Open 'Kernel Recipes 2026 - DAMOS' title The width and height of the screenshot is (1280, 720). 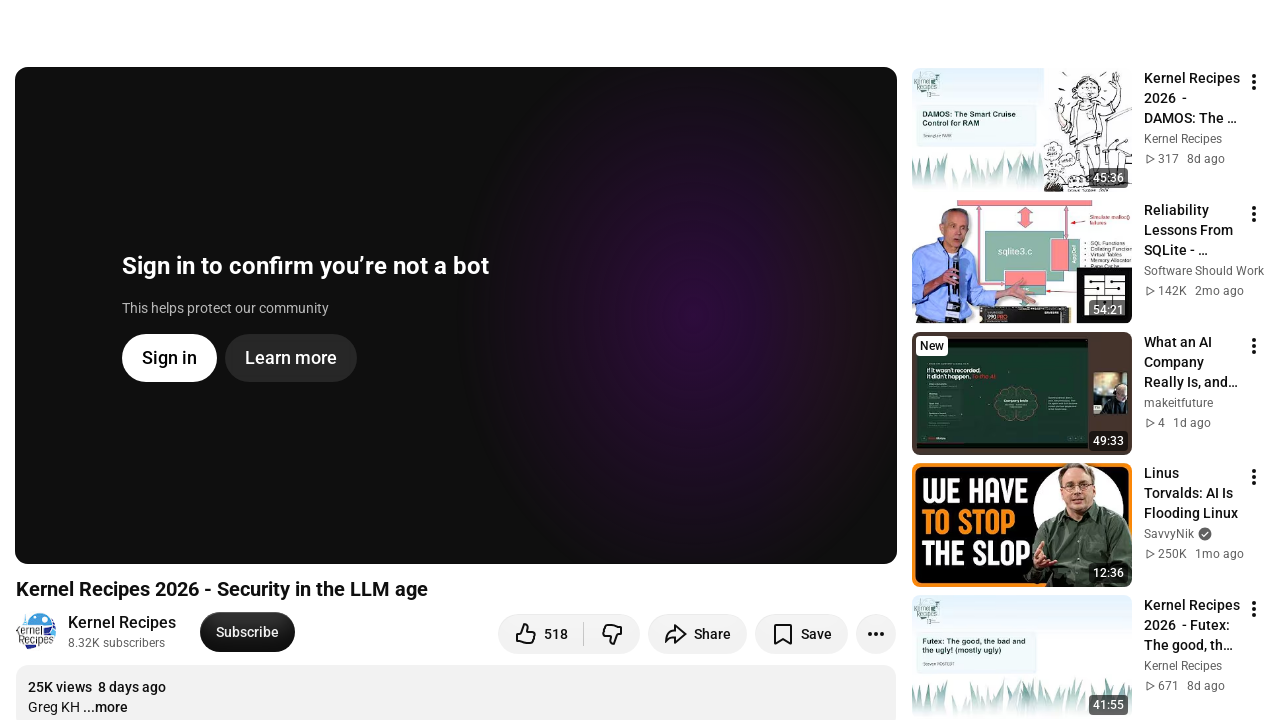(x=1191, y=98)
